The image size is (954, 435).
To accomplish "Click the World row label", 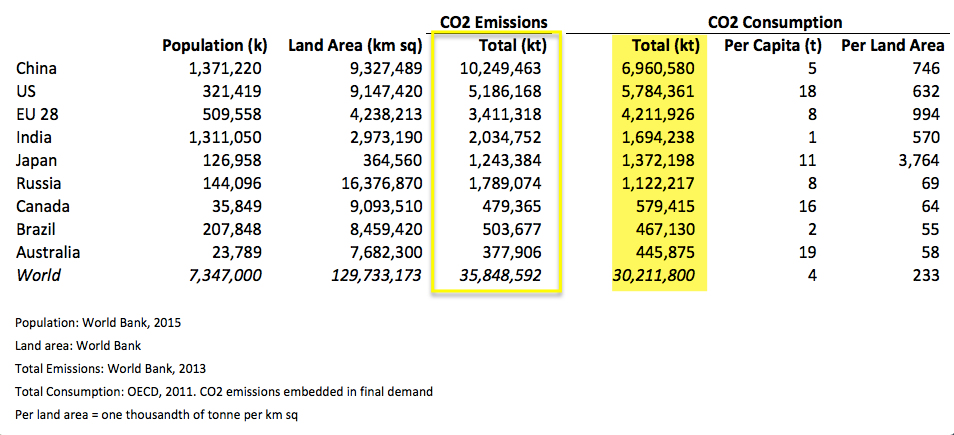I will [38, 275].
